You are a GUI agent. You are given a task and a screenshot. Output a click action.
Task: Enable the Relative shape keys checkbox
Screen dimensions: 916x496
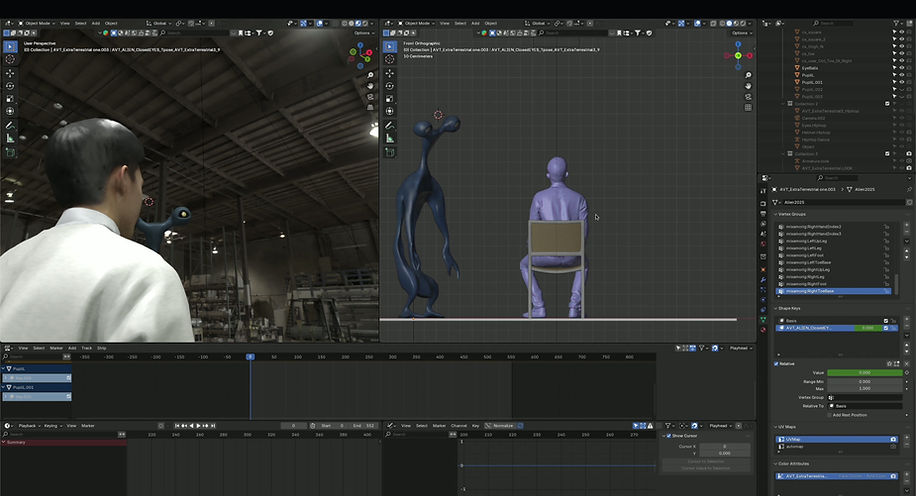[x=778, y=364]
